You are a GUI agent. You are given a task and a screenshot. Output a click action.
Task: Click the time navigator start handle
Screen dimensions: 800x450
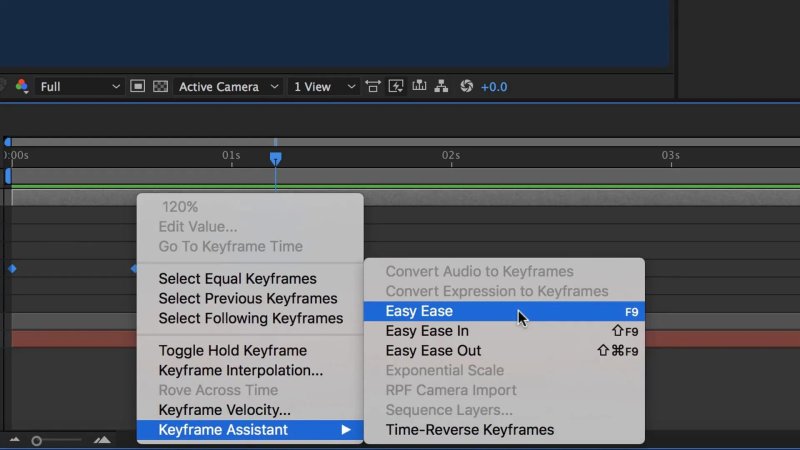[x=8, y=142]
